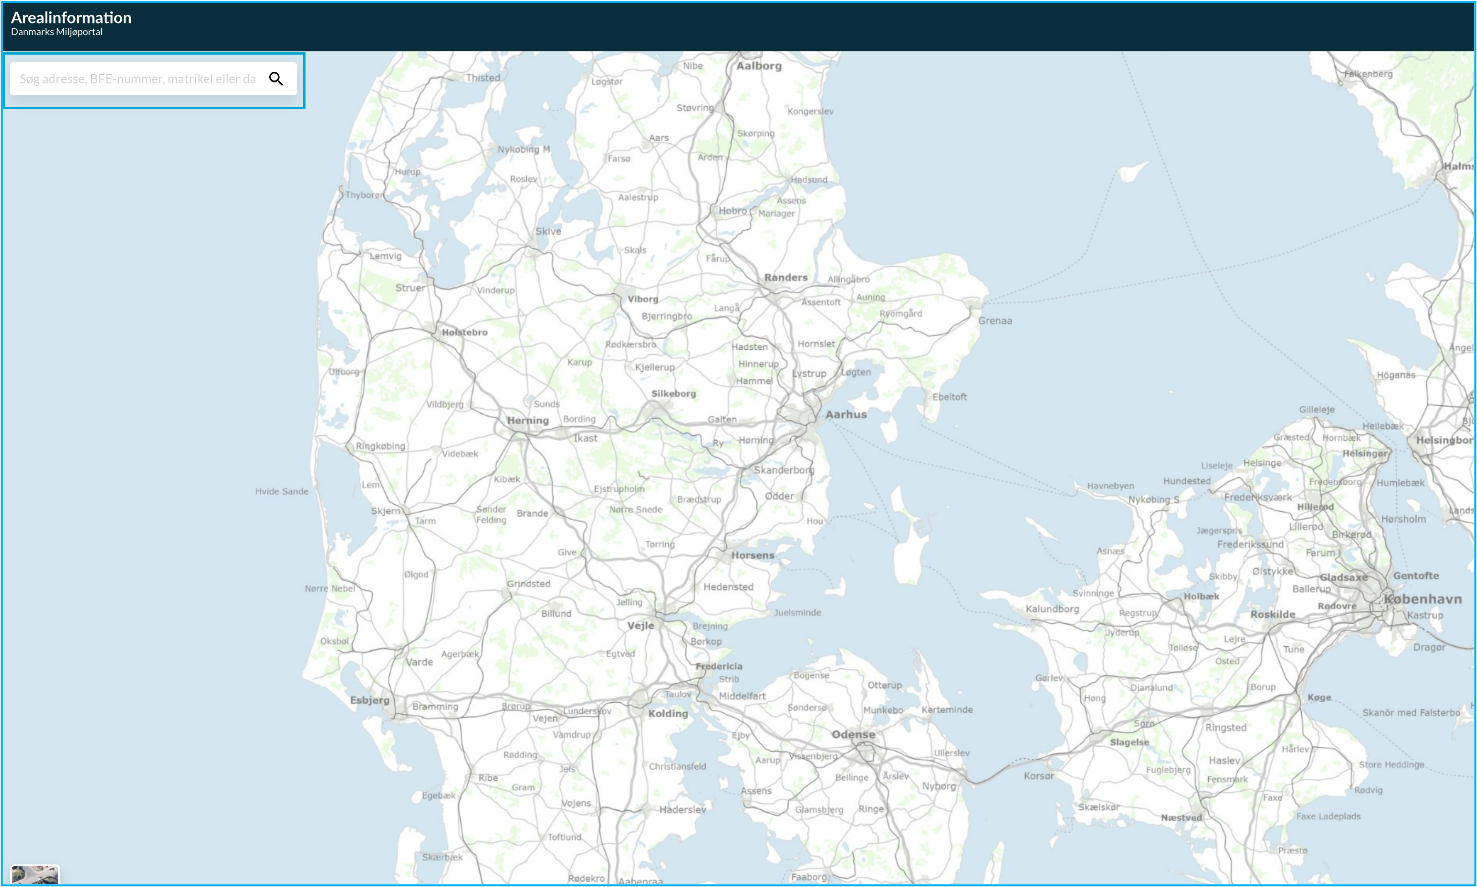
Task: Click the Arealinformation title
Action: pos(70,17)
